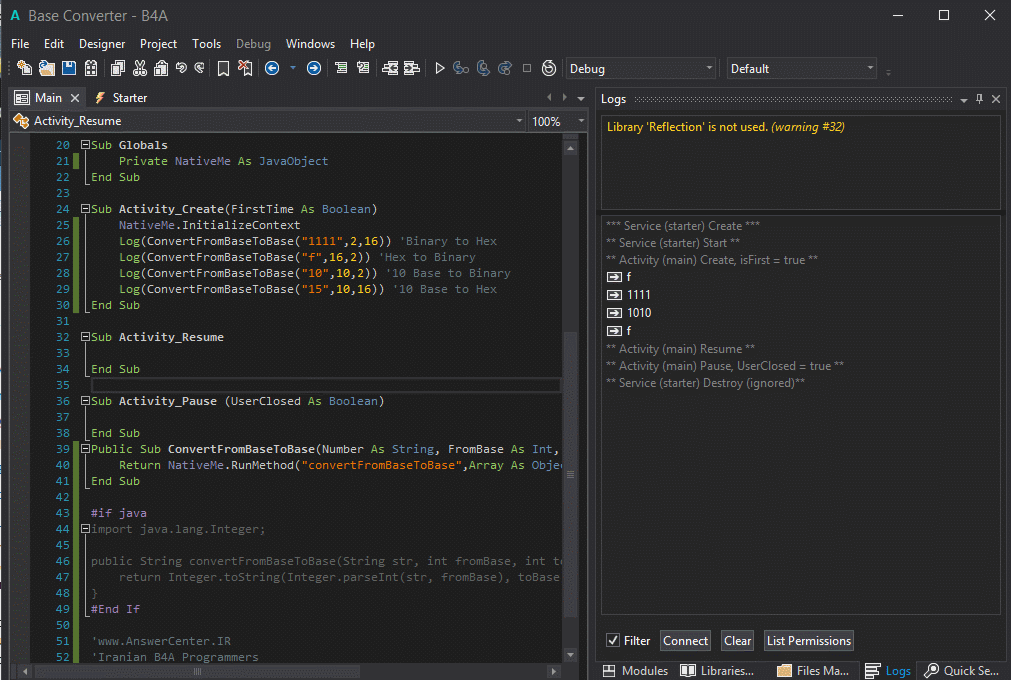The image size is (1011, 680).
Task: Toggle bookmark using the bookmark icon
Action: click(223, 68)
